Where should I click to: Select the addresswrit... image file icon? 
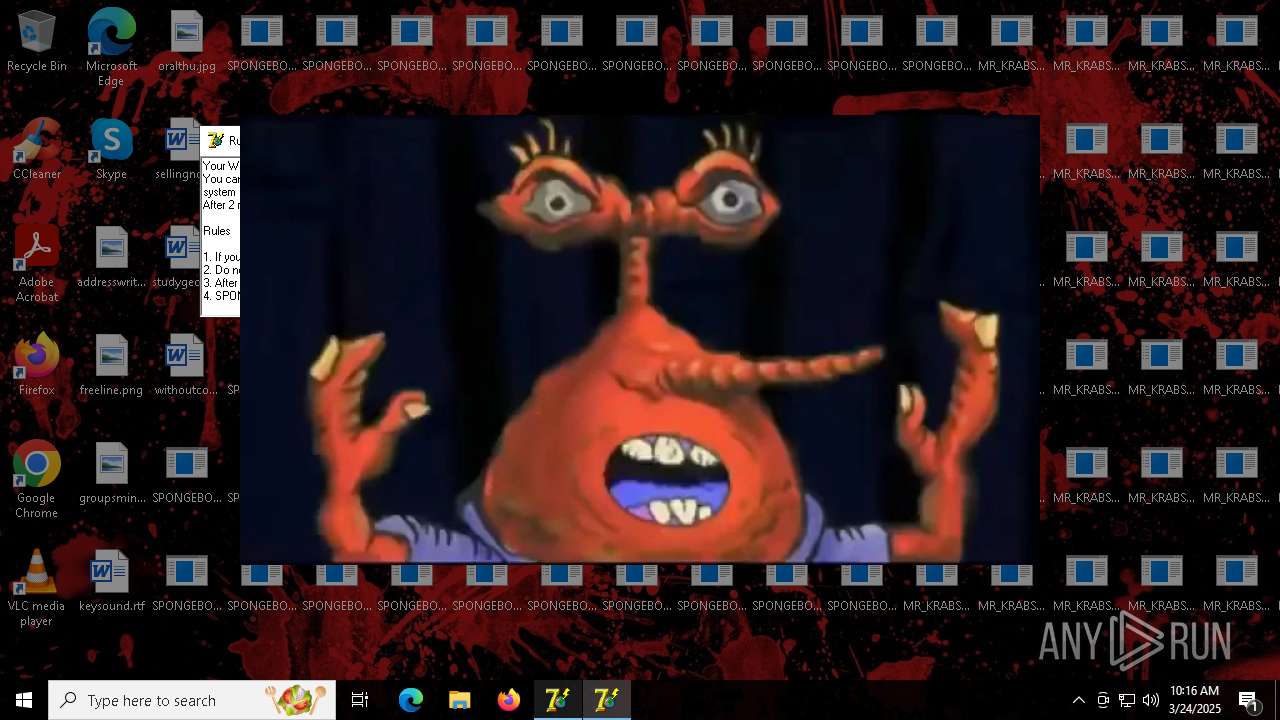coord(111,257)
